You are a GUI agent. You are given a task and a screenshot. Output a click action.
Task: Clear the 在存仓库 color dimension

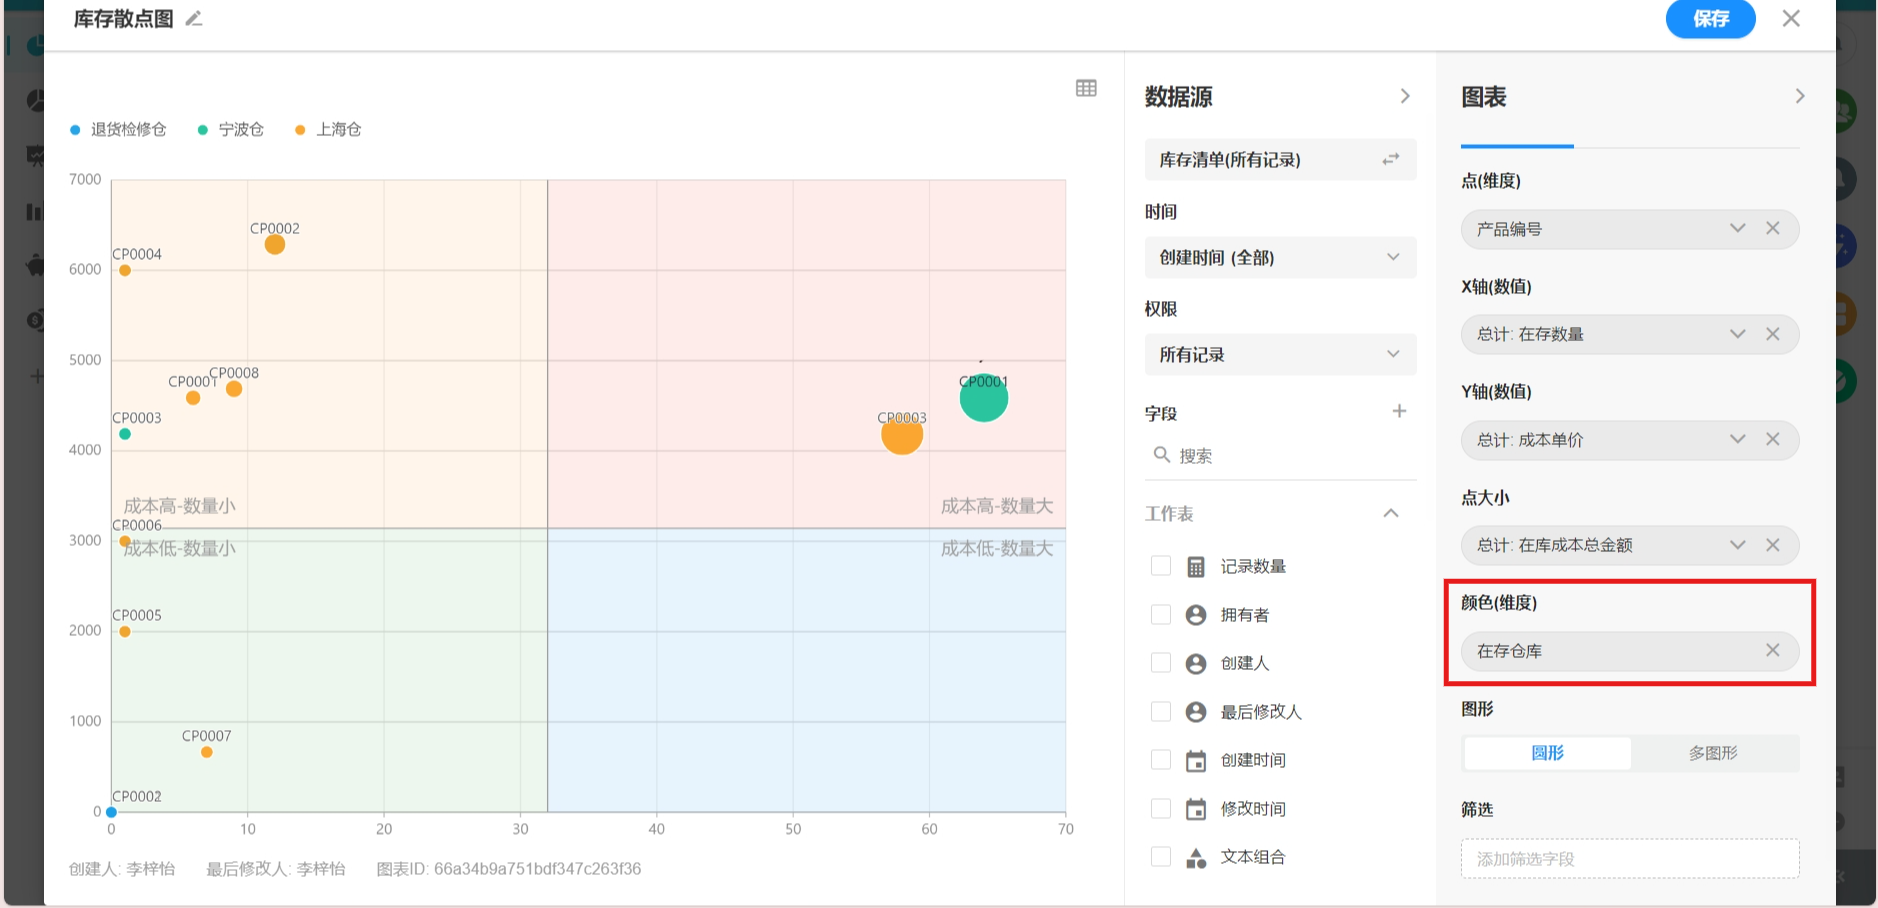point(1772,651)
